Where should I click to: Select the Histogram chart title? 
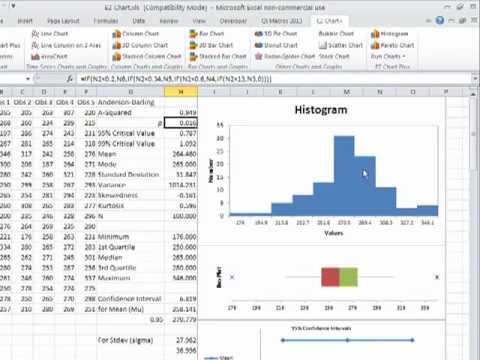coord(321,110)
